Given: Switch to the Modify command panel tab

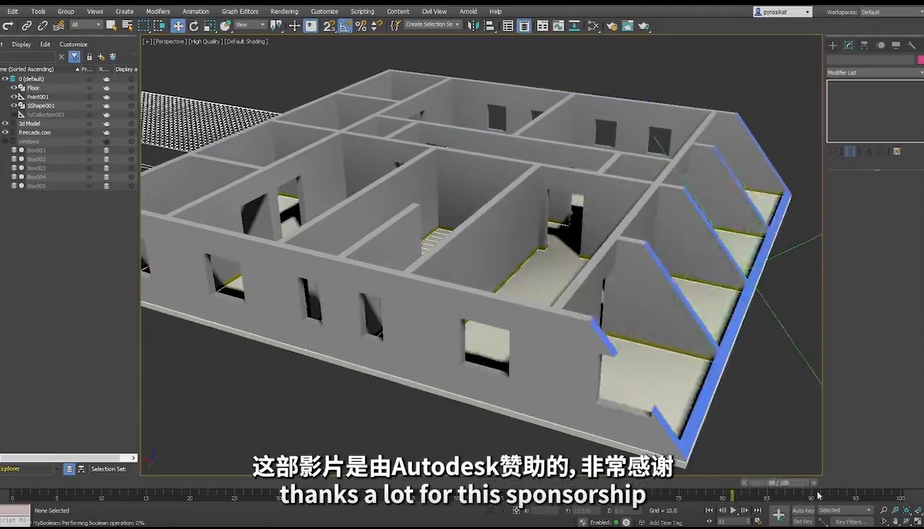Looking at the screenshot, I should click(x=849, y=45).
